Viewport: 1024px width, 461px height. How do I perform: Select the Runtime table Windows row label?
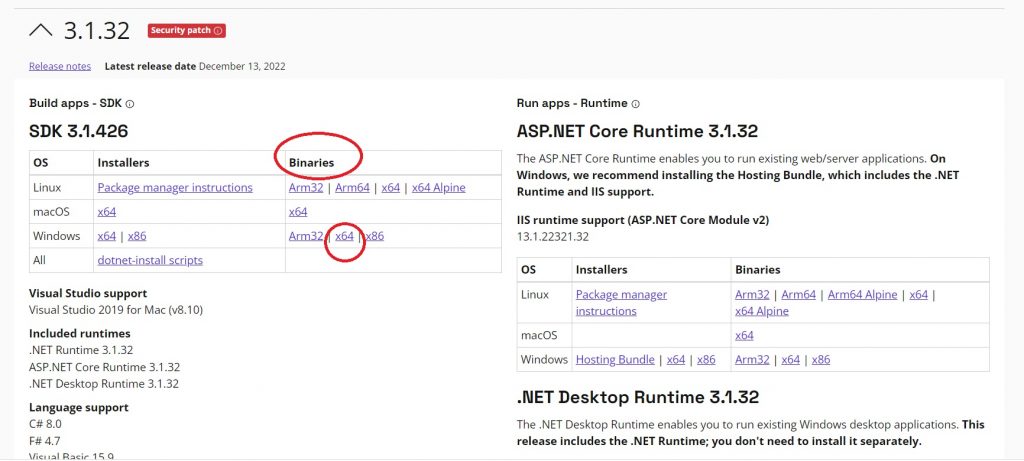click(x=545, y=359)
